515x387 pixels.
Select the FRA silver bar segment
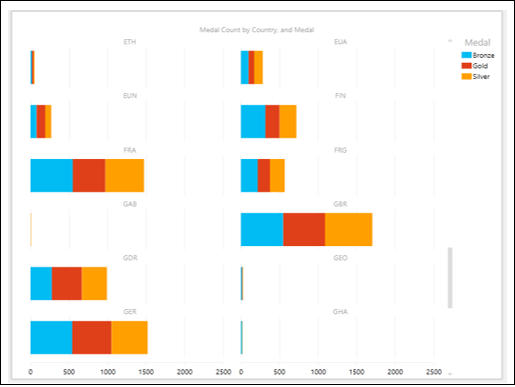124,175
